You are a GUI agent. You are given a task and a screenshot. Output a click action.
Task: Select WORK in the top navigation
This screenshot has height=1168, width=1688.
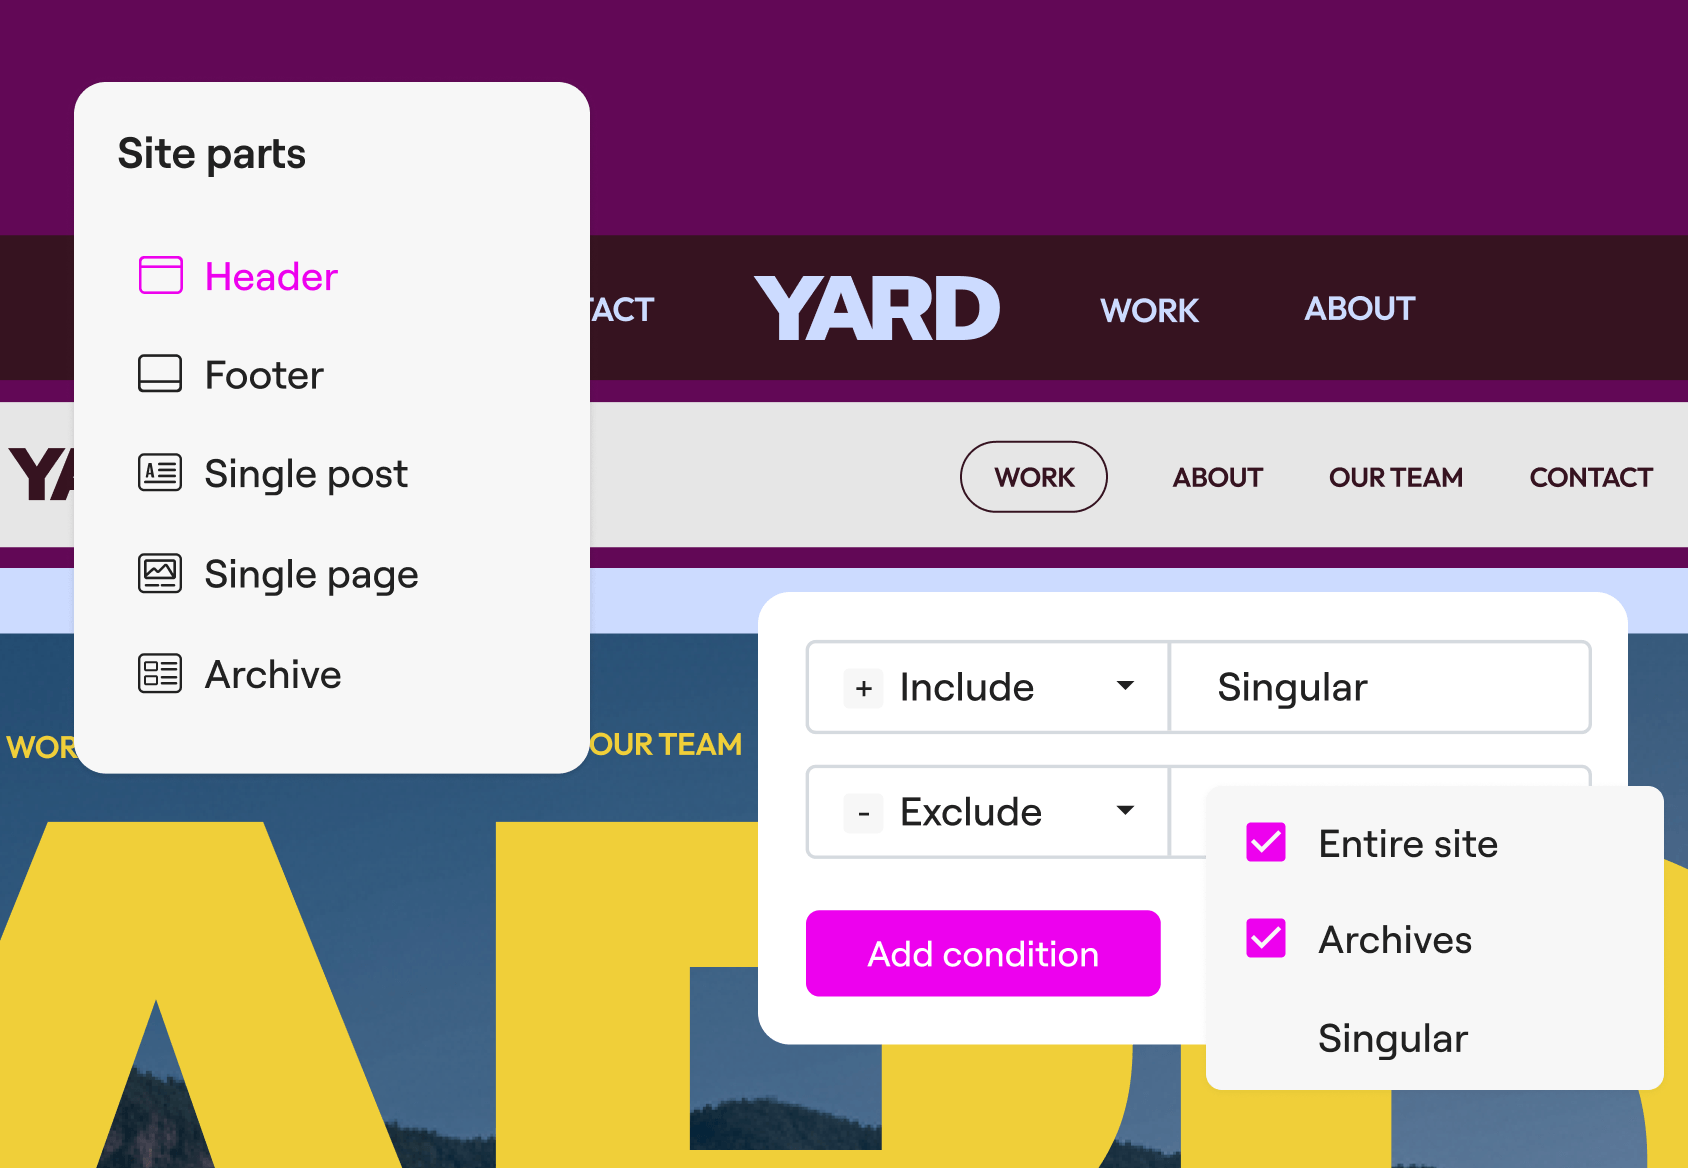coord(1148,309)
